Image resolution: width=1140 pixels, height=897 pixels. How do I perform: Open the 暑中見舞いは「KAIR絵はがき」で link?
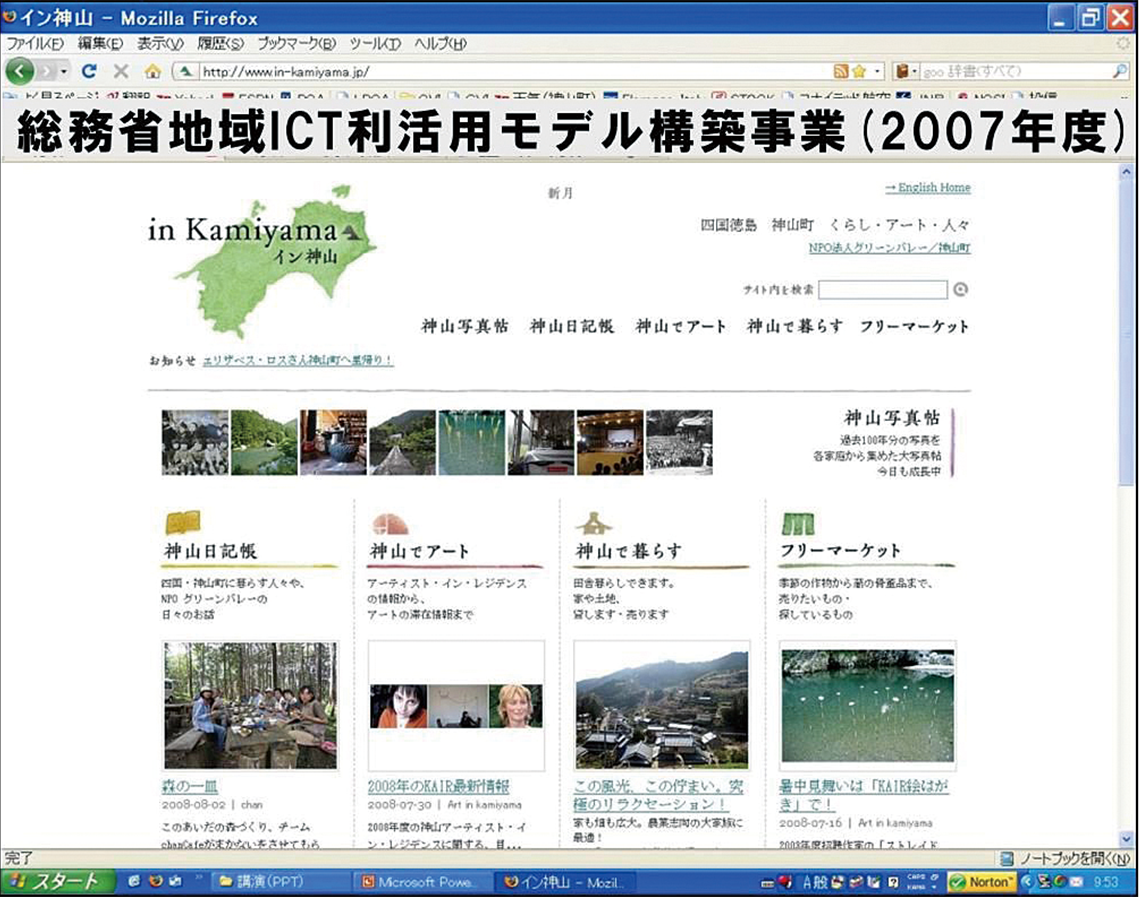(x=864, y=795)
